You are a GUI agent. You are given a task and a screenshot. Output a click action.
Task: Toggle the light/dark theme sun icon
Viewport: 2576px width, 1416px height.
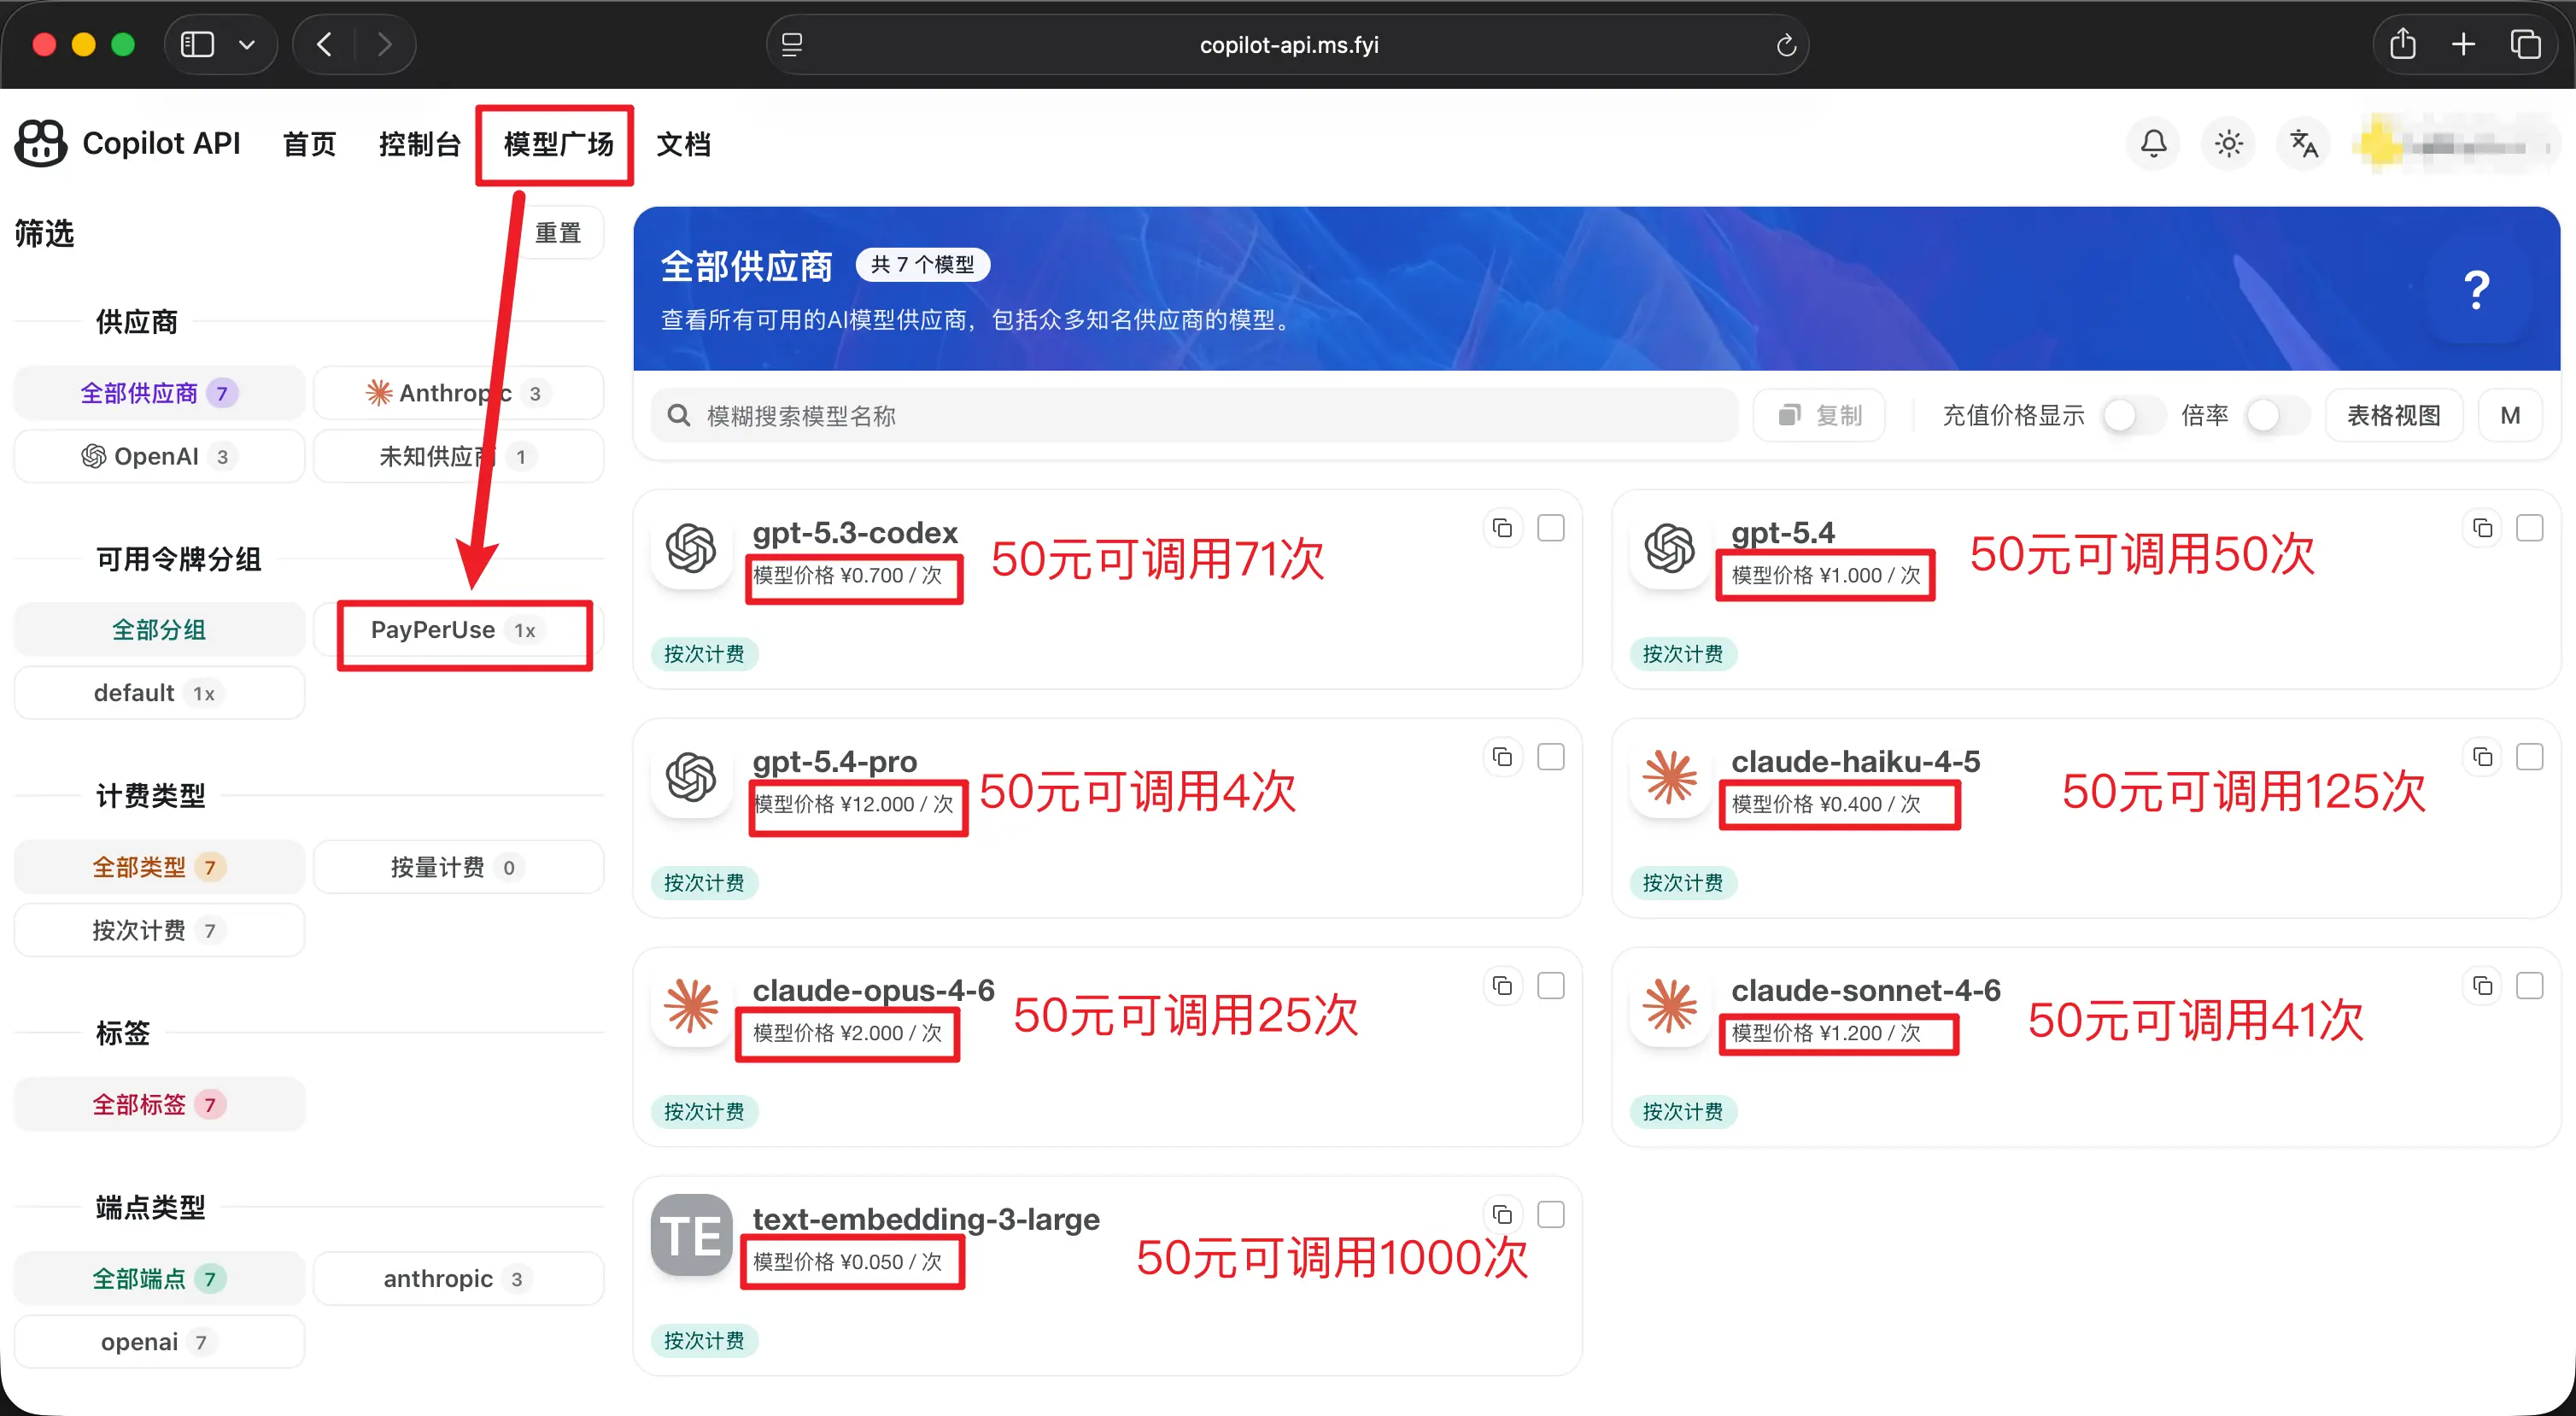2228,144
